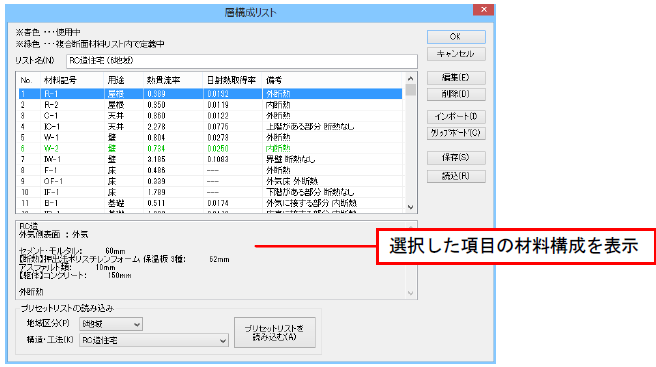The width and height of the screenshot is (656, 367).
Task: Click the リスト名 input field
Action: (x=242, y=61)
